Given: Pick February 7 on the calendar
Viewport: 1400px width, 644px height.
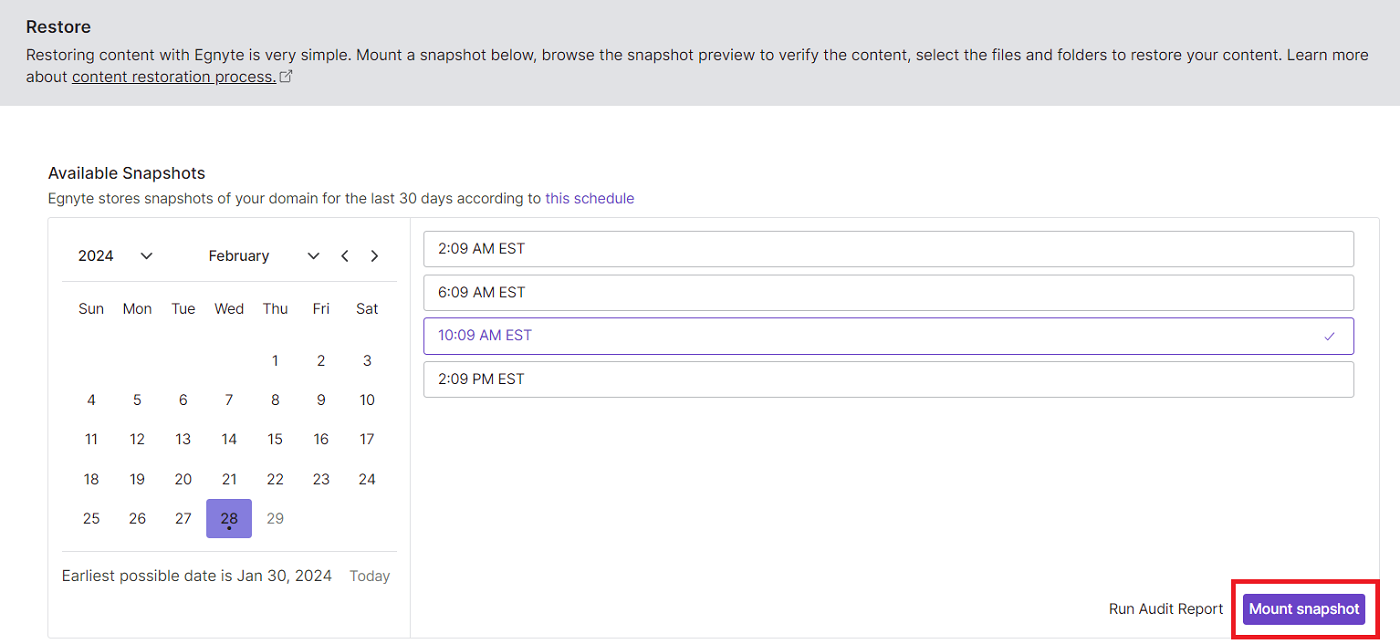Looking at the screenshot, I should tap(229, 399).
